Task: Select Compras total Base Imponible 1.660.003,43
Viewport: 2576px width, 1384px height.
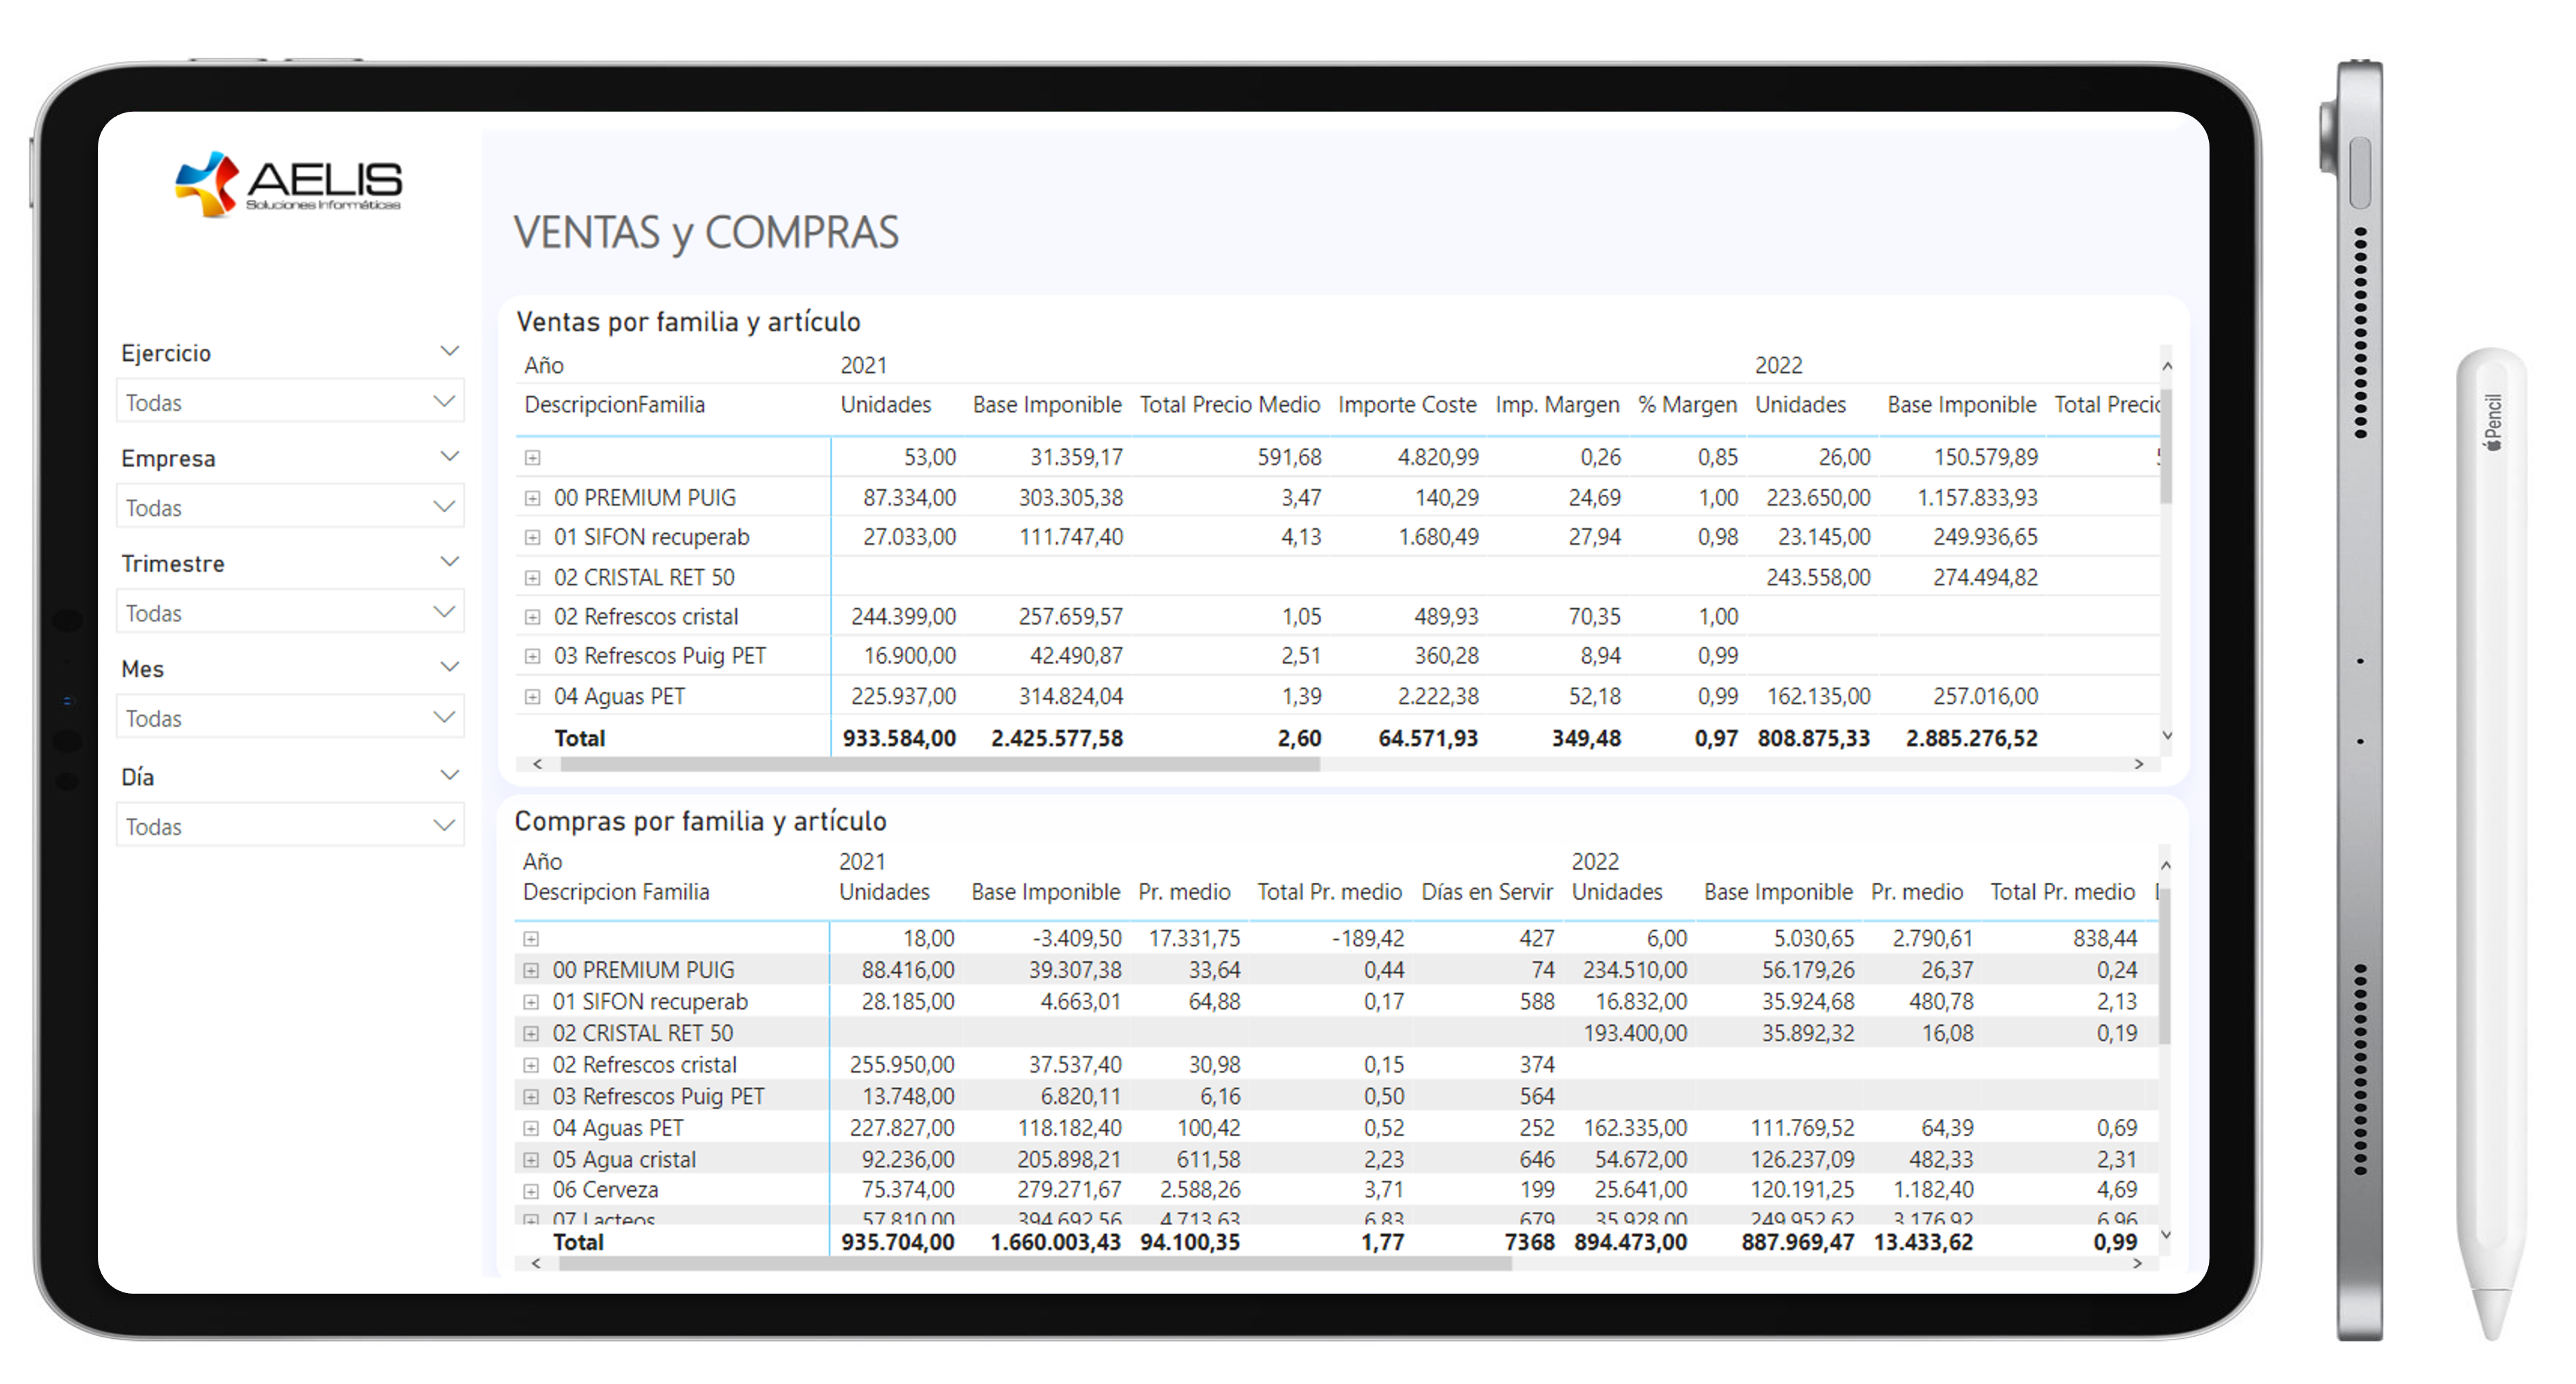Action: (x=1055, y=1243)
